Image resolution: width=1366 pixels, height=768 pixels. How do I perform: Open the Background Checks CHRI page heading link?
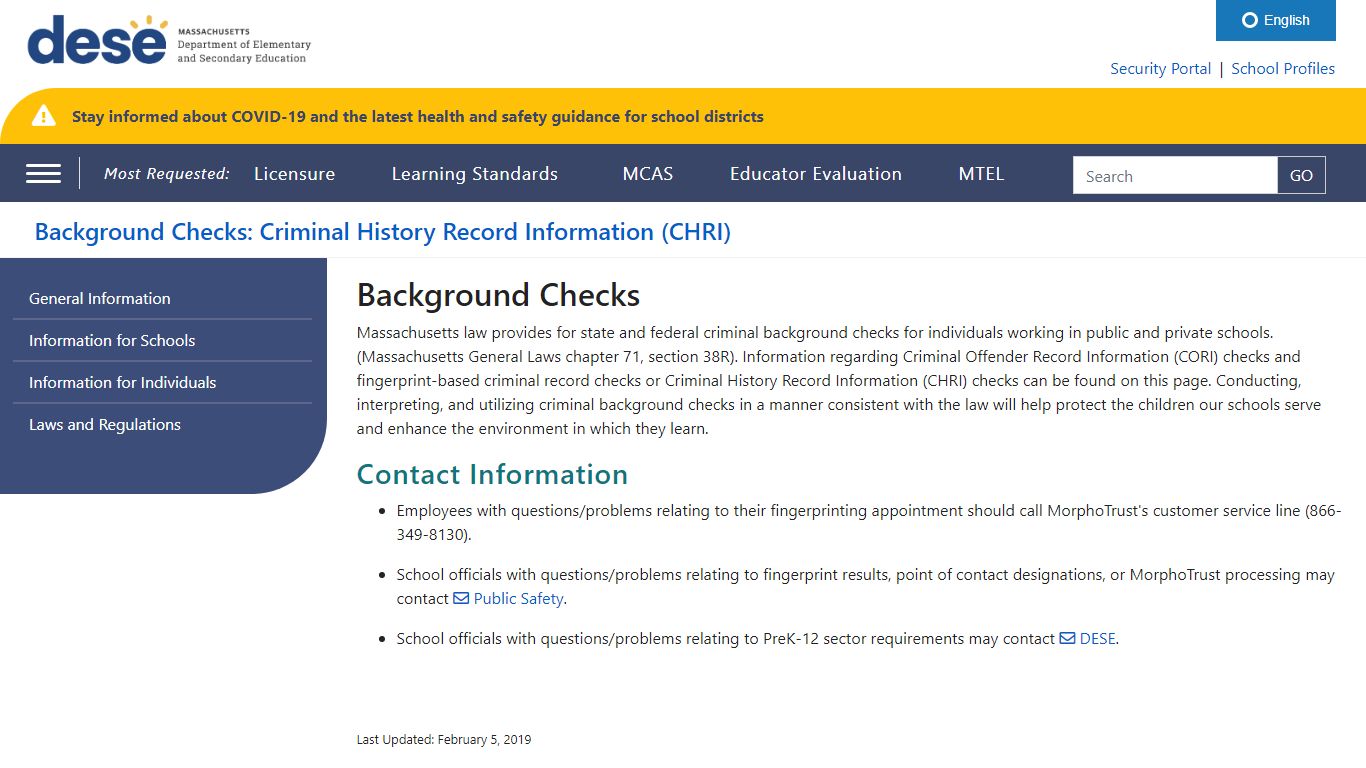383,232
